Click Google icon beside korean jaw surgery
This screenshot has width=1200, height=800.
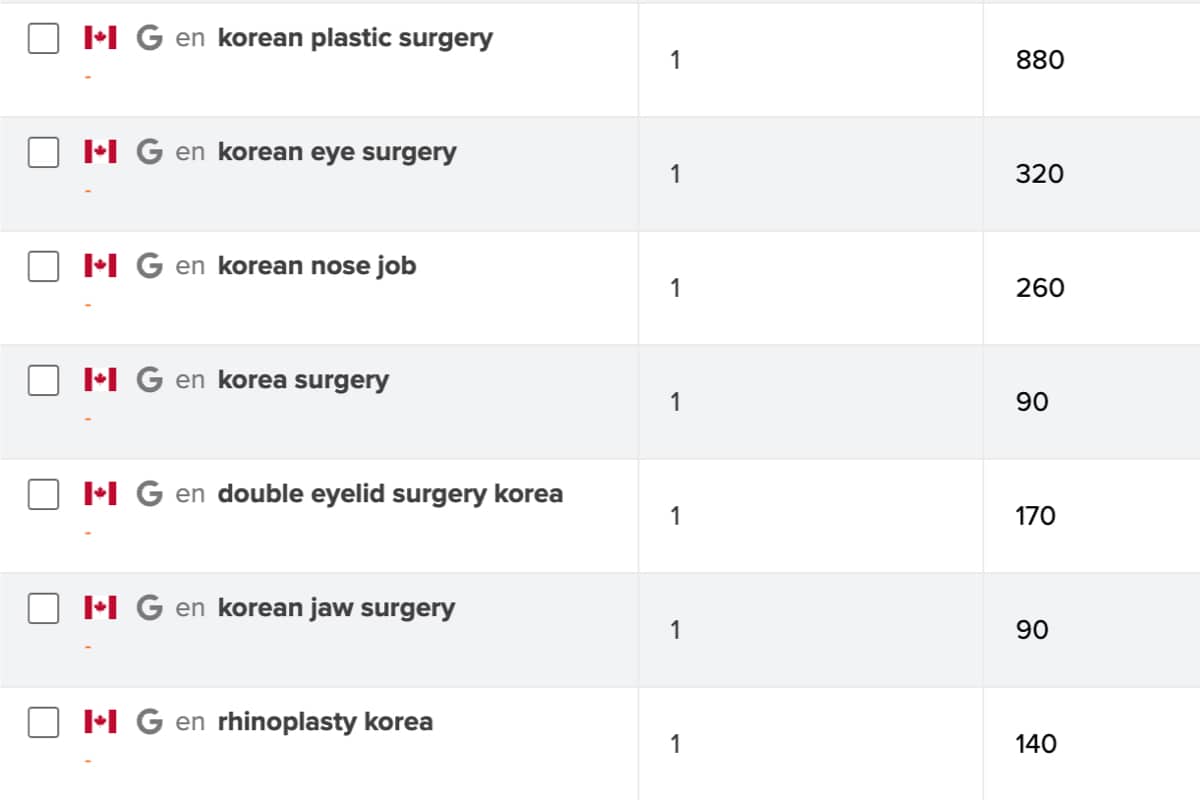pos(149,608)
